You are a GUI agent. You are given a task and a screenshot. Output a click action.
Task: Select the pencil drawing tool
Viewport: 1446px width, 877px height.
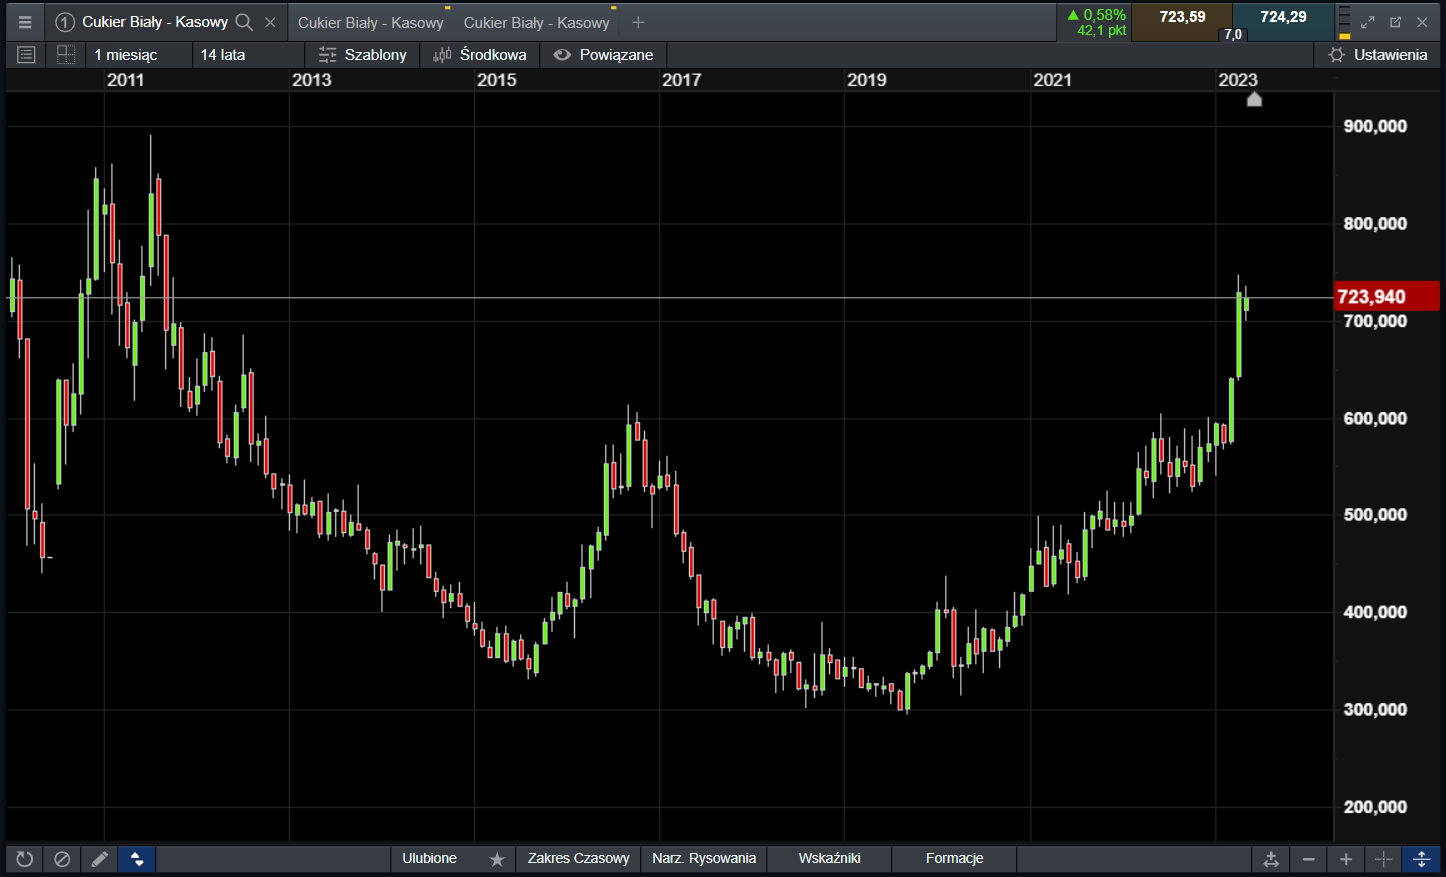tap(99, 859)
